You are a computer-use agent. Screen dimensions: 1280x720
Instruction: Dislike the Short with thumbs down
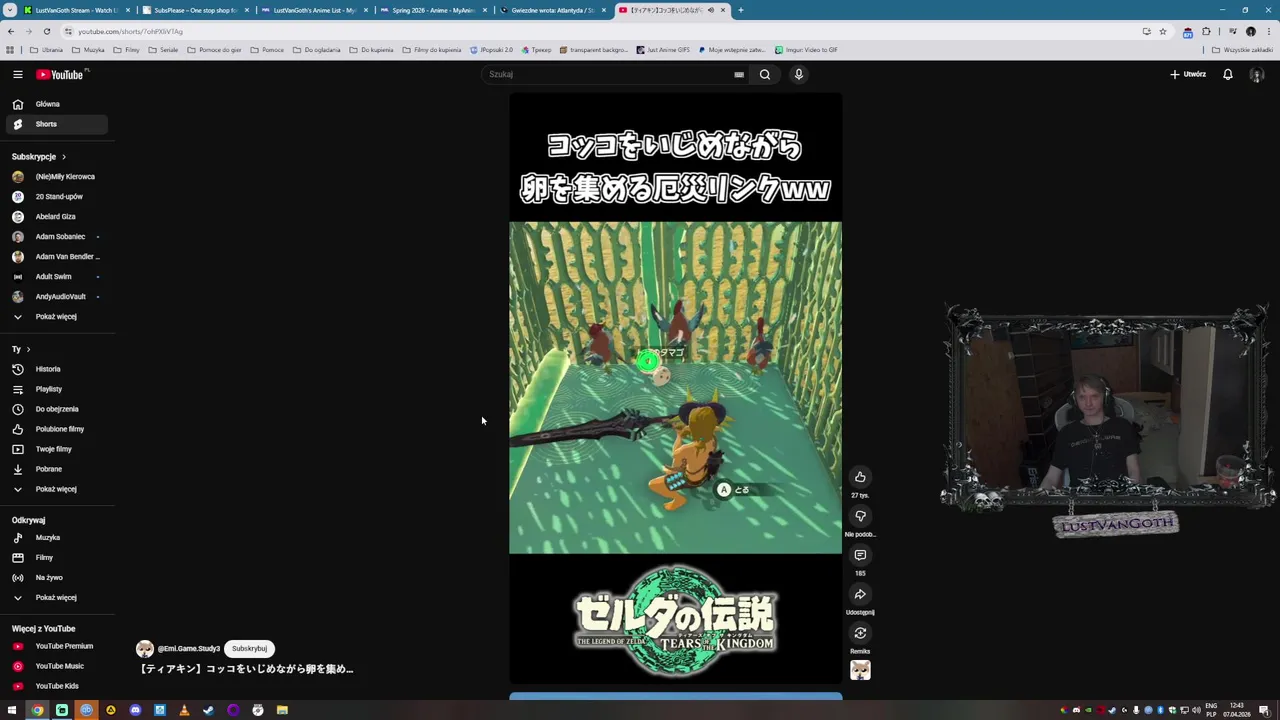(860, 516)
